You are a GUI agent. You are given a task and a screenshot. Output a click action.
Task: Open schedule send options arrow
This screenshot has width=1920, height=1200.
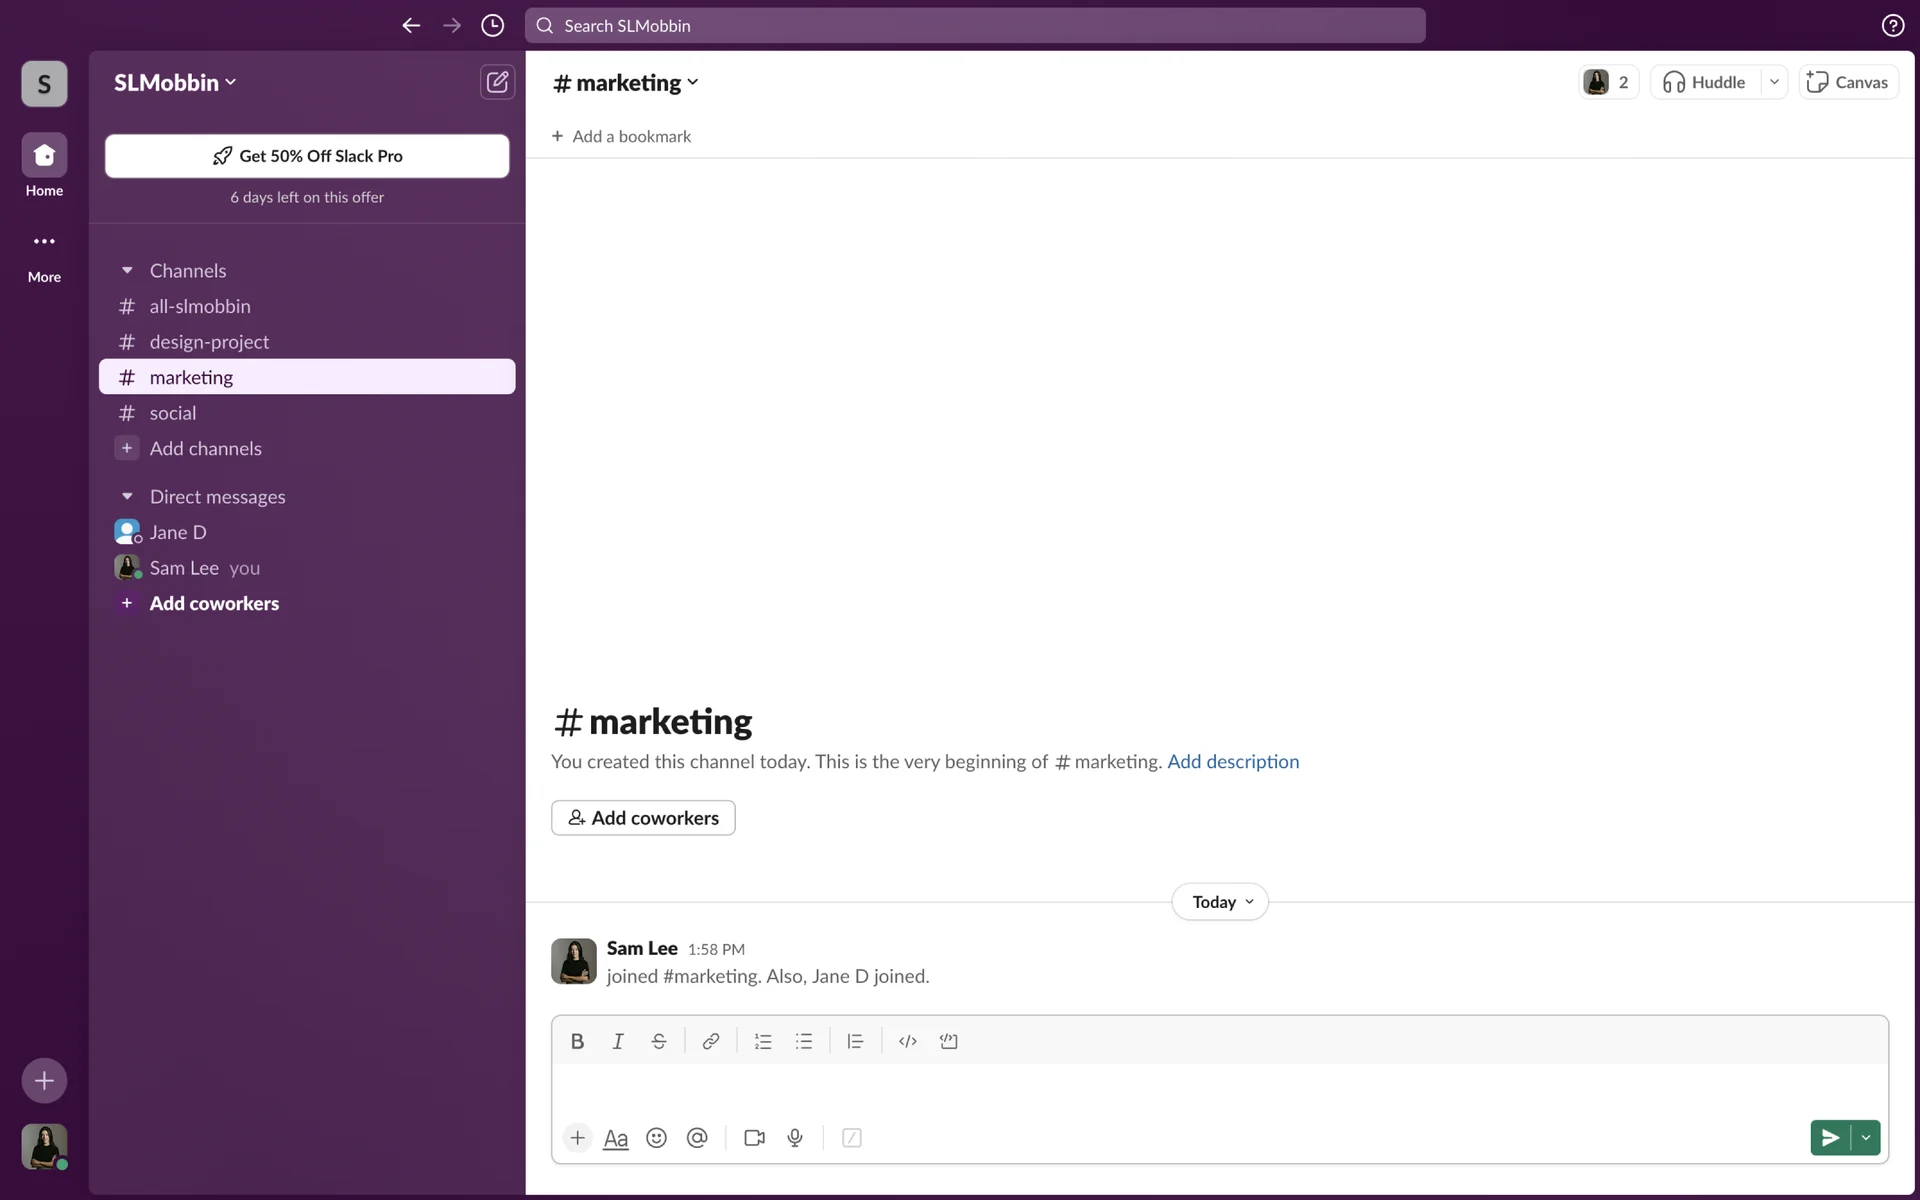click(x=1866, y=1138)
